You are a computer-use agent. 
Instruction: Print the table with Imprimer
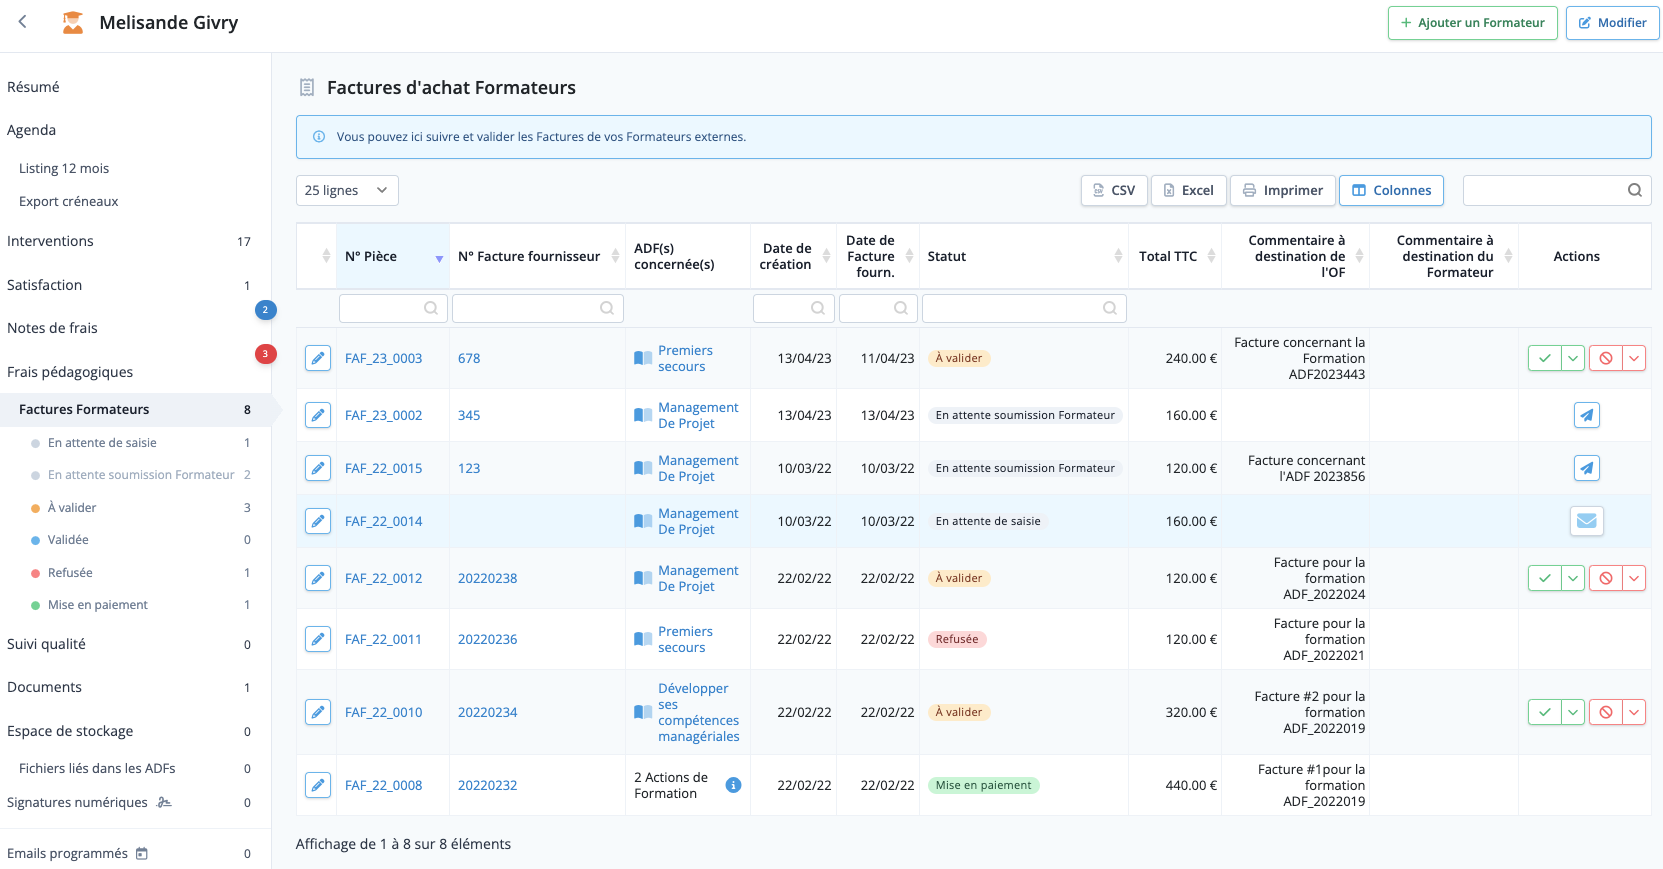[1283, 190]
